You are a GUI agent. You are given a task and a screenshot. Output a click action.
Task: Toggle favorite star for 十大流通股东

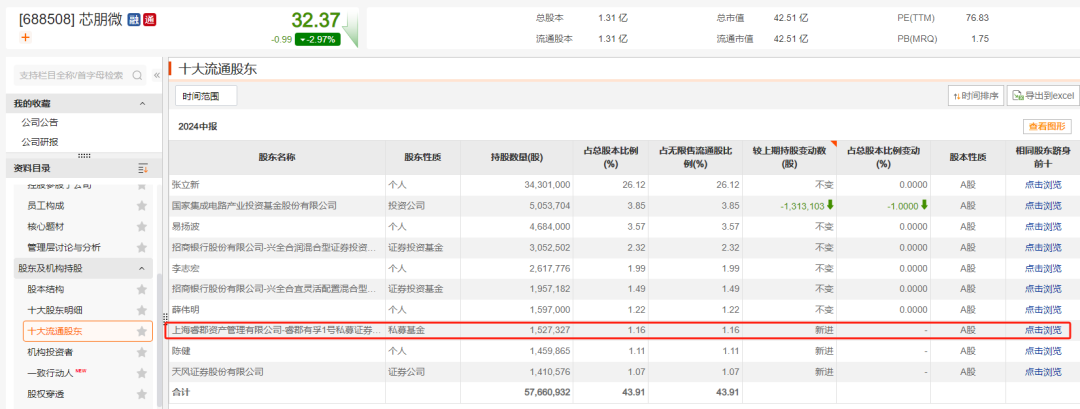[142, 331]
